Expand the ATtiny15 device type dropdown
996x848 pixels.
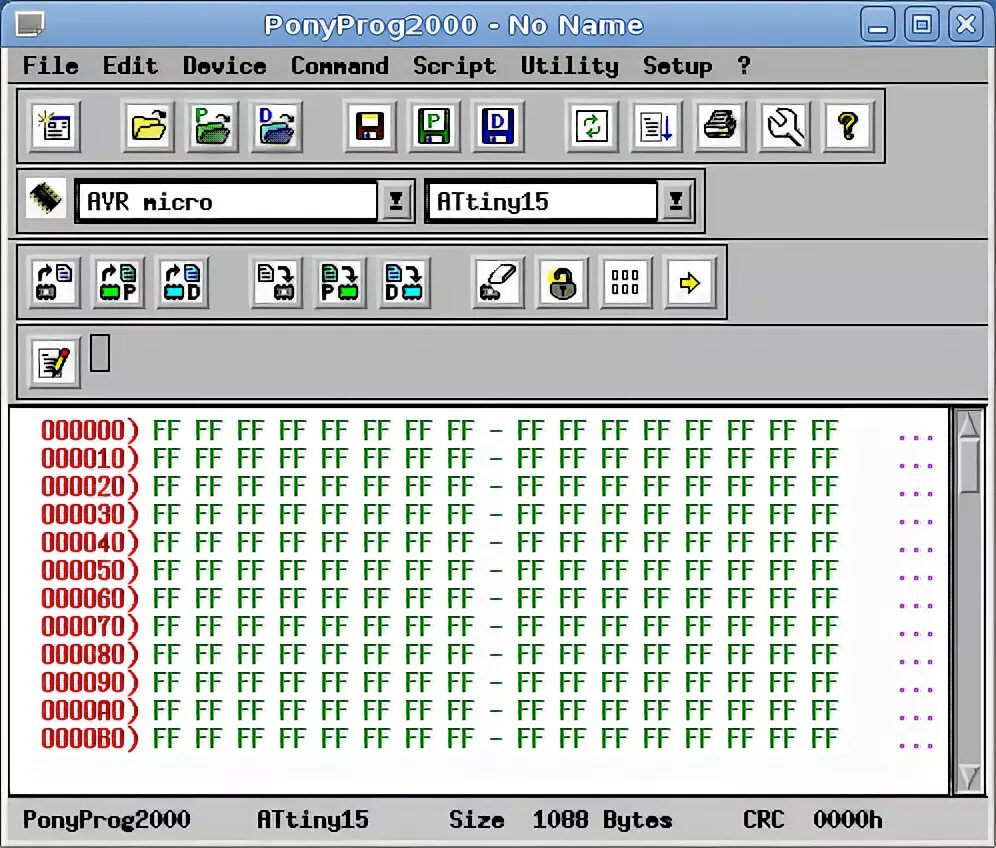click(676, 201)
